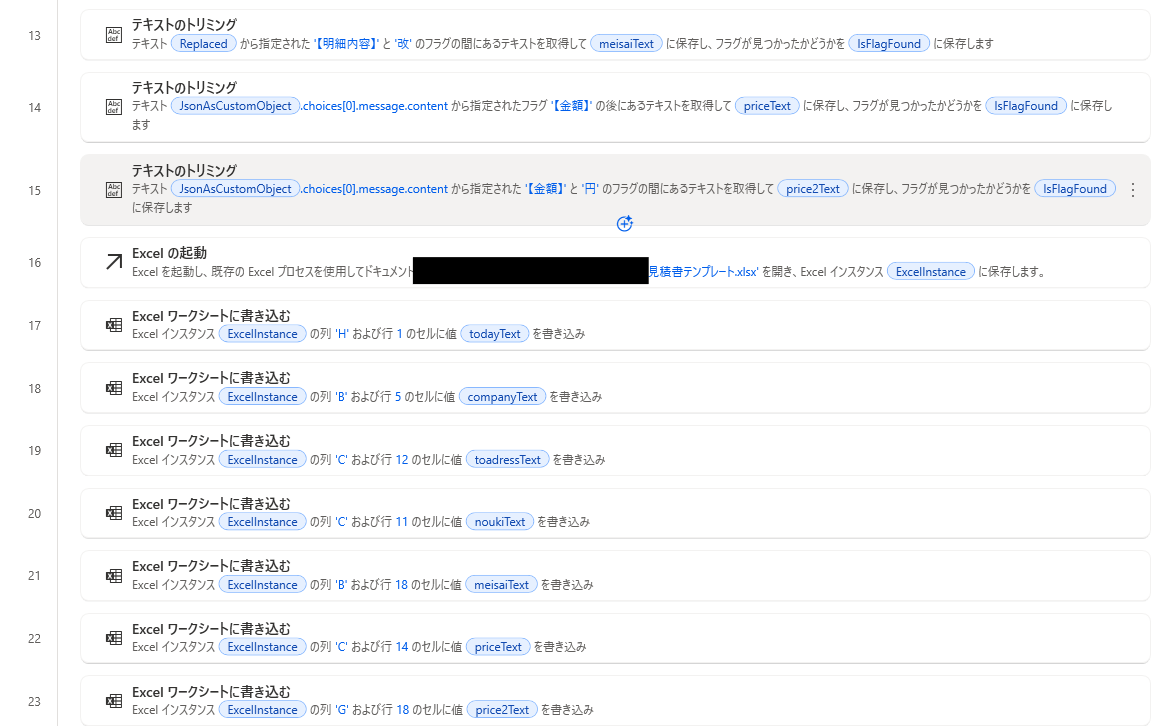This screenshot has height=726, width=1160.
Task: Click the Excel worksheet icon on step 19
Action: pyautogui.click(x=114, y=450)
